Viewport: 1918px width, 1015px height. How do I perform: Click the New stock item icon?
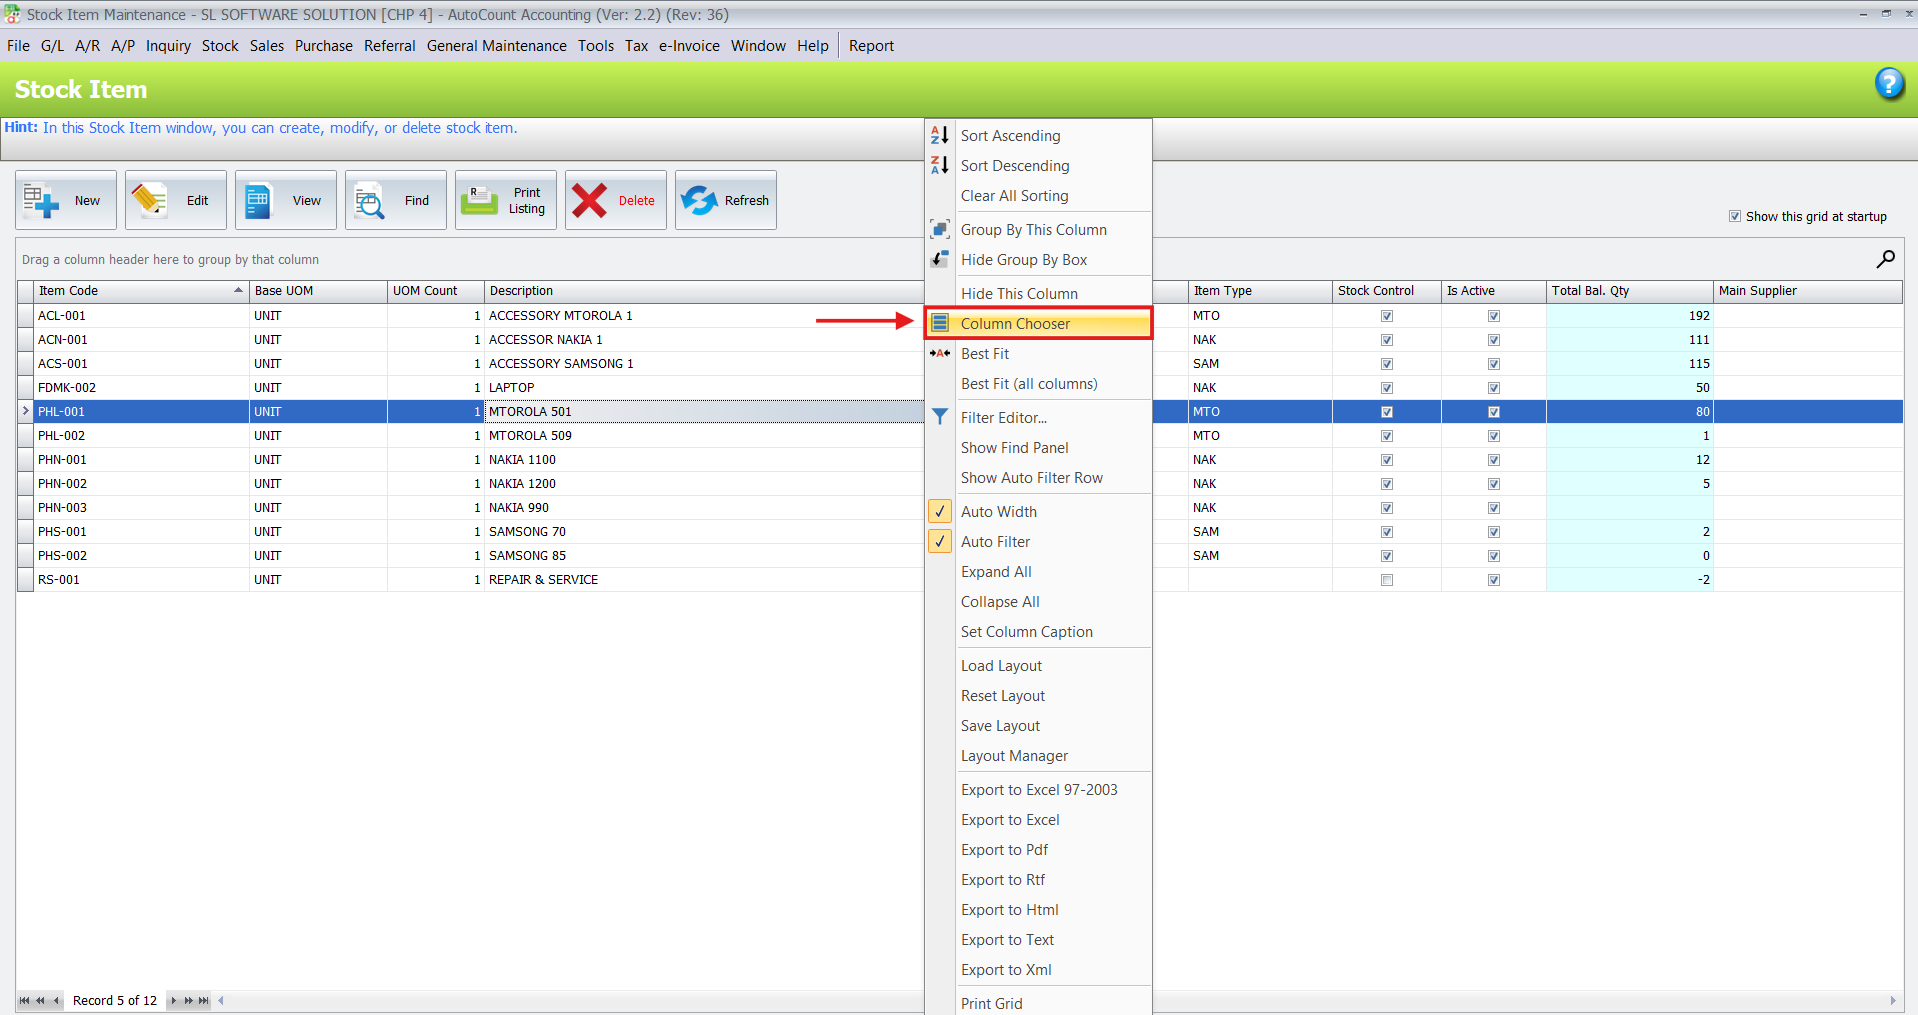coord(41,201)
